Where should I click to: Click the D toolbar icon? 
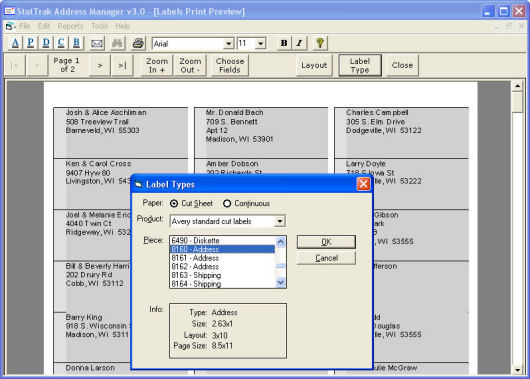[46, 43]
